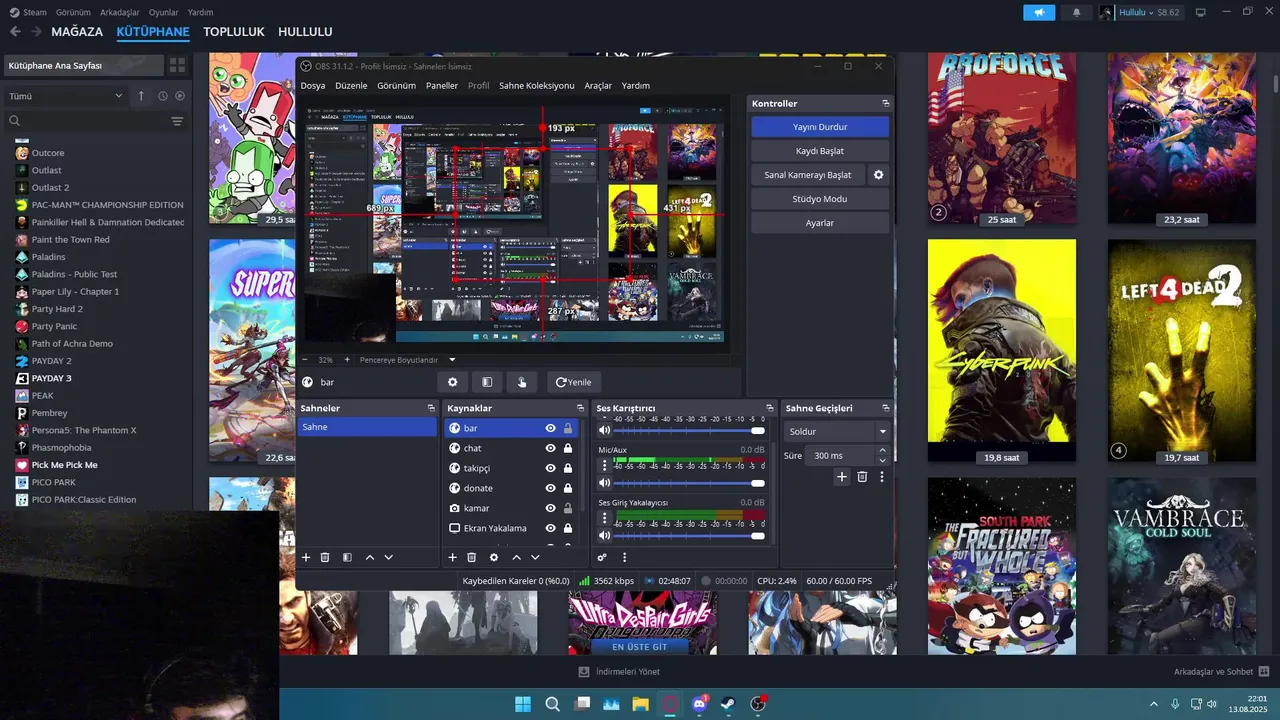The width and height of the screenshot is (1280, 720).
Task: Click Kaydı Başlat button
Action: (x=820, y=151)
